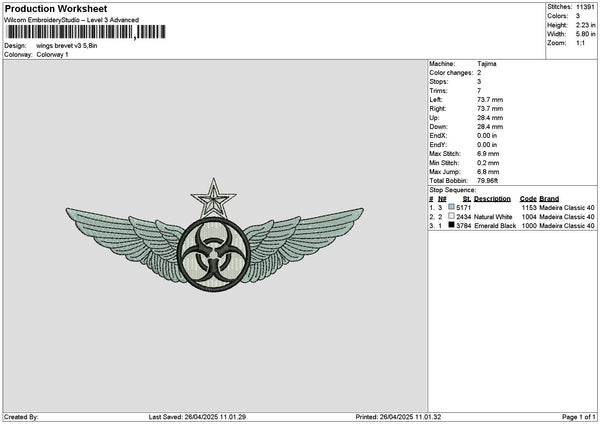This screenshot has height=424, width=600.
Task: Select the "Production Worksheet" heading
Action: coord(56,9)
